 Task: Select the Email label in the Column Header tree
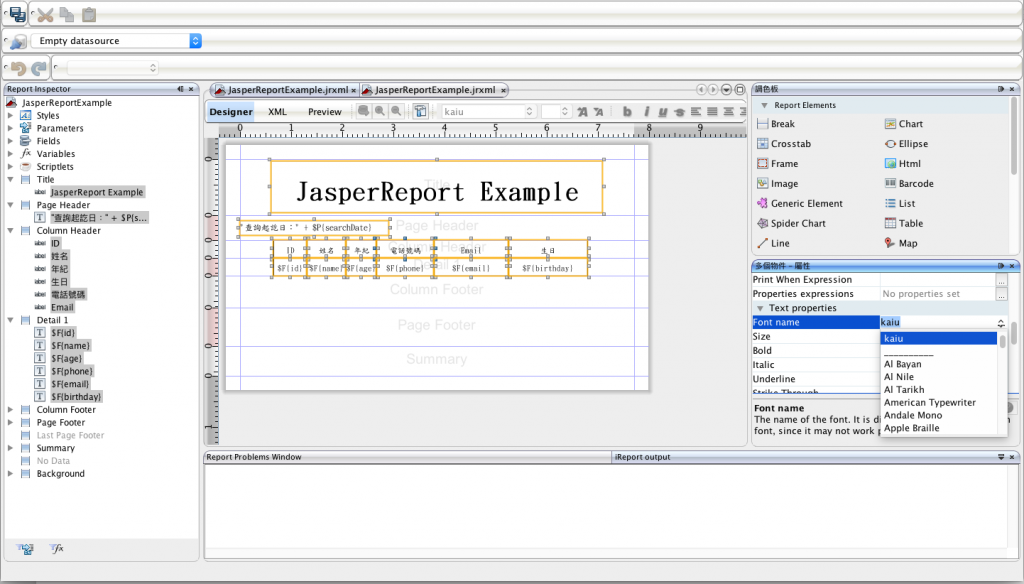click(x=62, y=307)
